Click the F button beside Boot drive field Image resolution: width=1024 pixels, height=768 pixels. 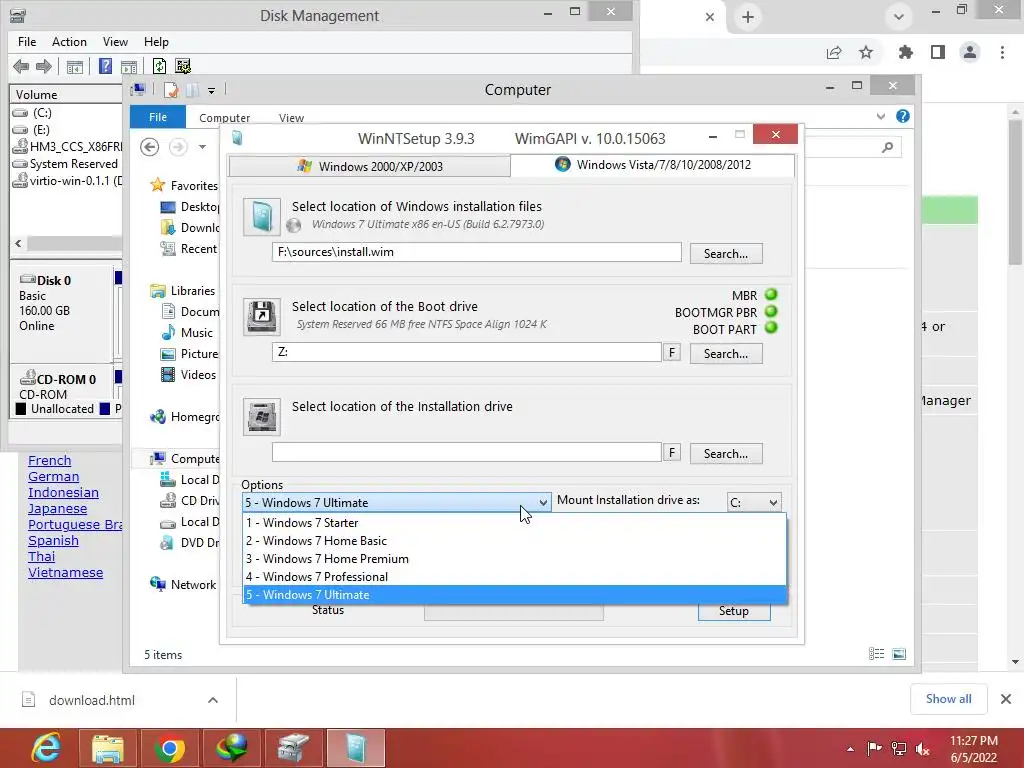click(671, 353)
